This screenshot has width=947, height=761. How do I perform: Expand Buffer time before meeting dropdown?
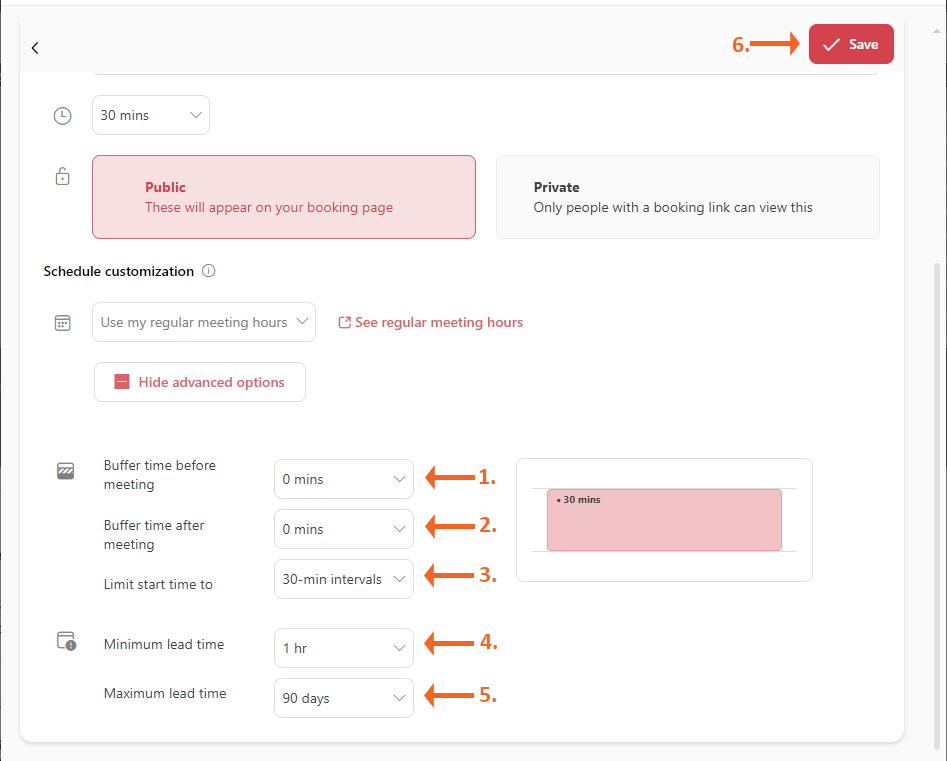pos(343,479)
